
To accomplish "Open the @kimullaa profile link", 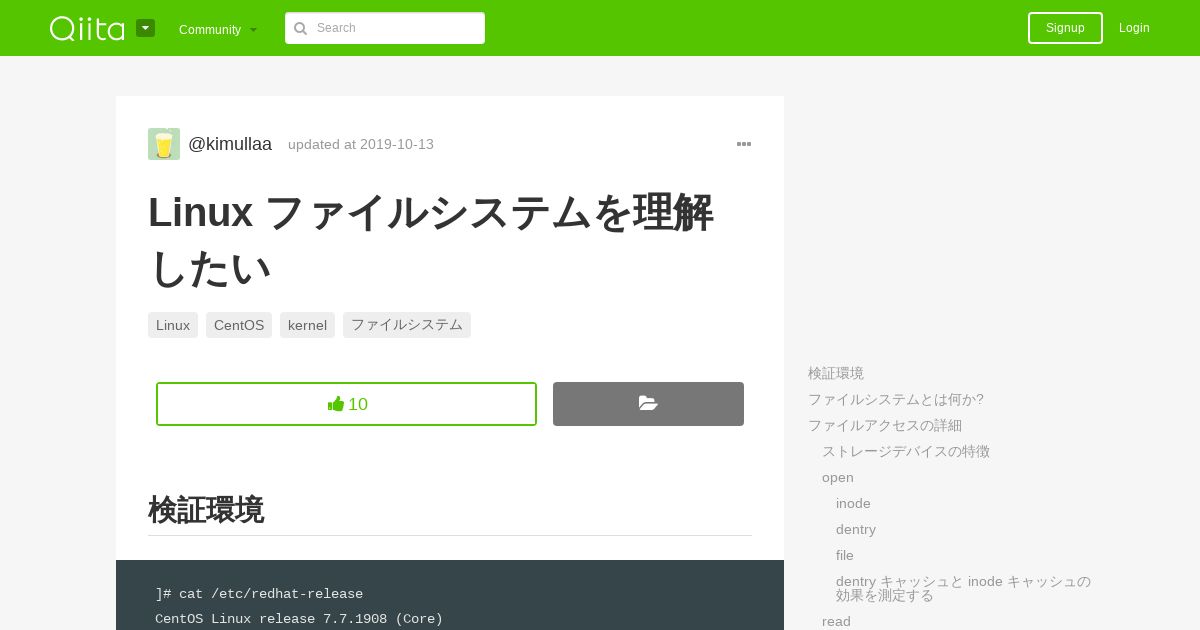I will point(230,144).
